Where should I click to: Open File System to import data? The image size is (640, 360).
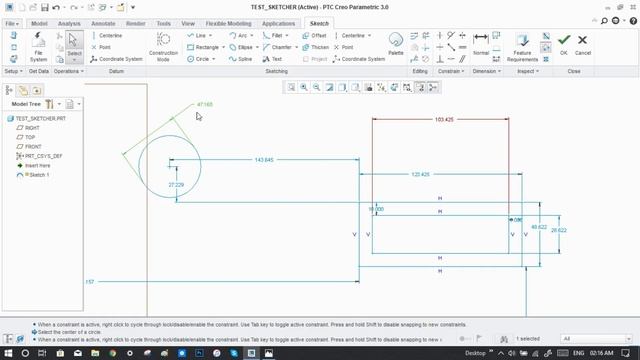pyautogui.click(x=38, y=47)
